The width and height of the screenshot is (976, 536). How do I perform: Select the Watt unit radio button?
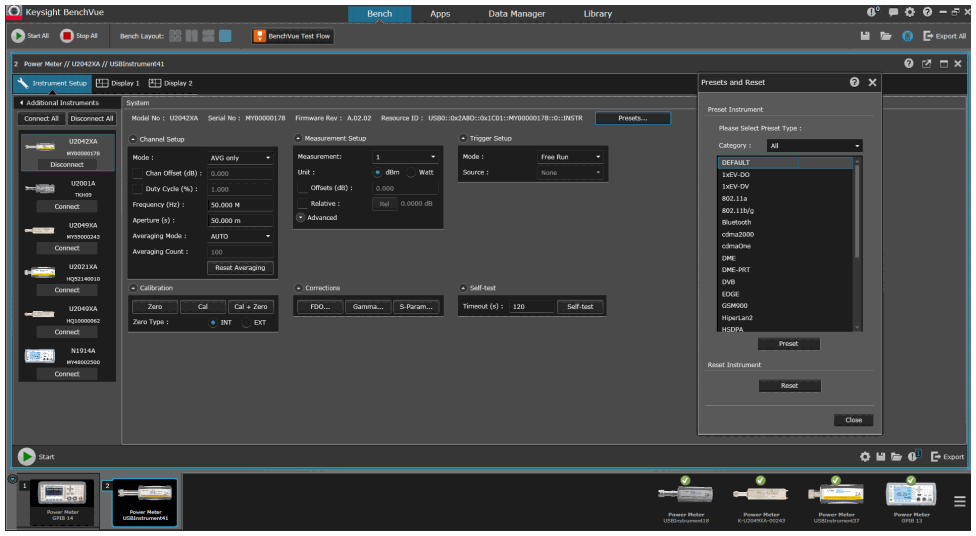tap(410, 173)
